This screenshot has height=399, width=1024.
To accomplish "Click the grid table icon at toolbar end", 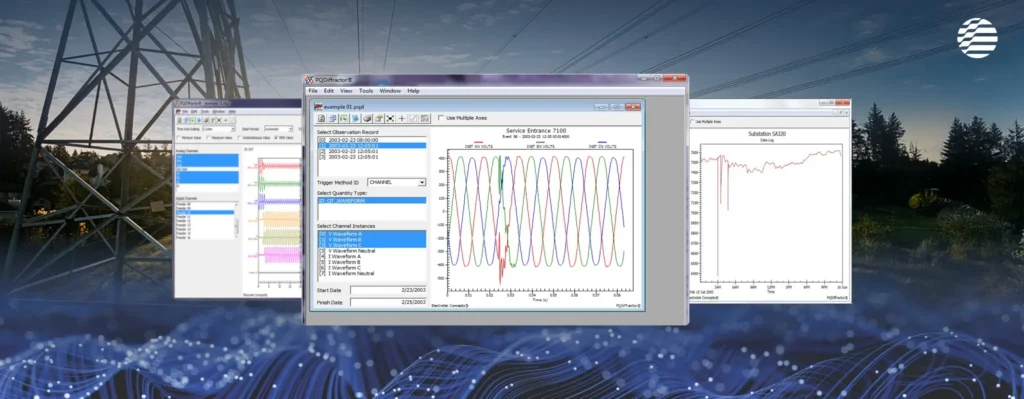I will tap(425, 118).
